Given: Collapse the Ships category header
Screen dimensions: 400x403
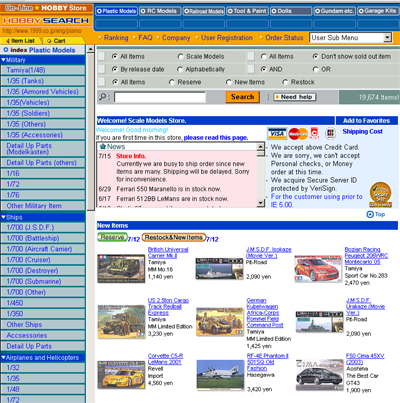Looking at the screenshot, I should 43,217.
